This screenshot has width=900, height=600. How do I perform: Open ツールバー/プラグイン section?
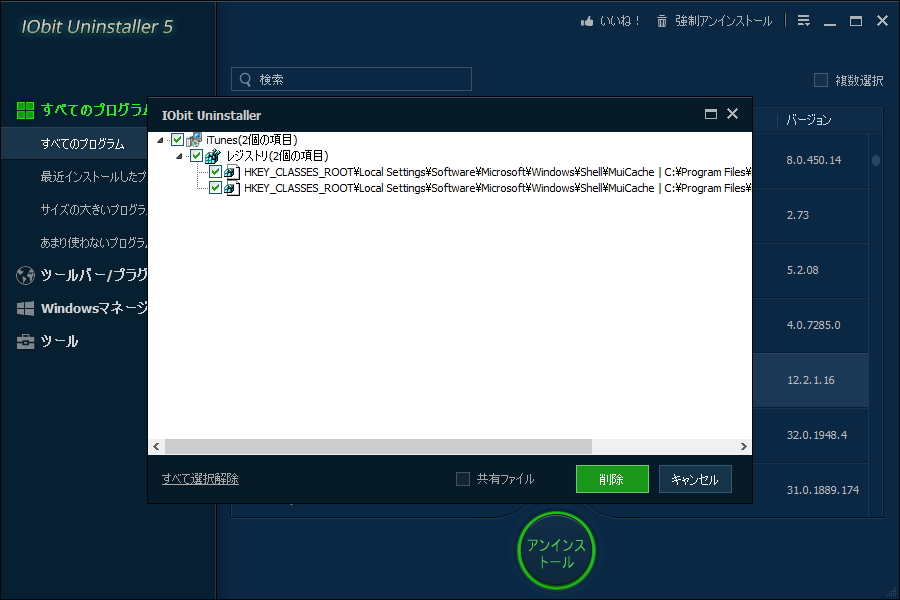click(x=94, y=276)
